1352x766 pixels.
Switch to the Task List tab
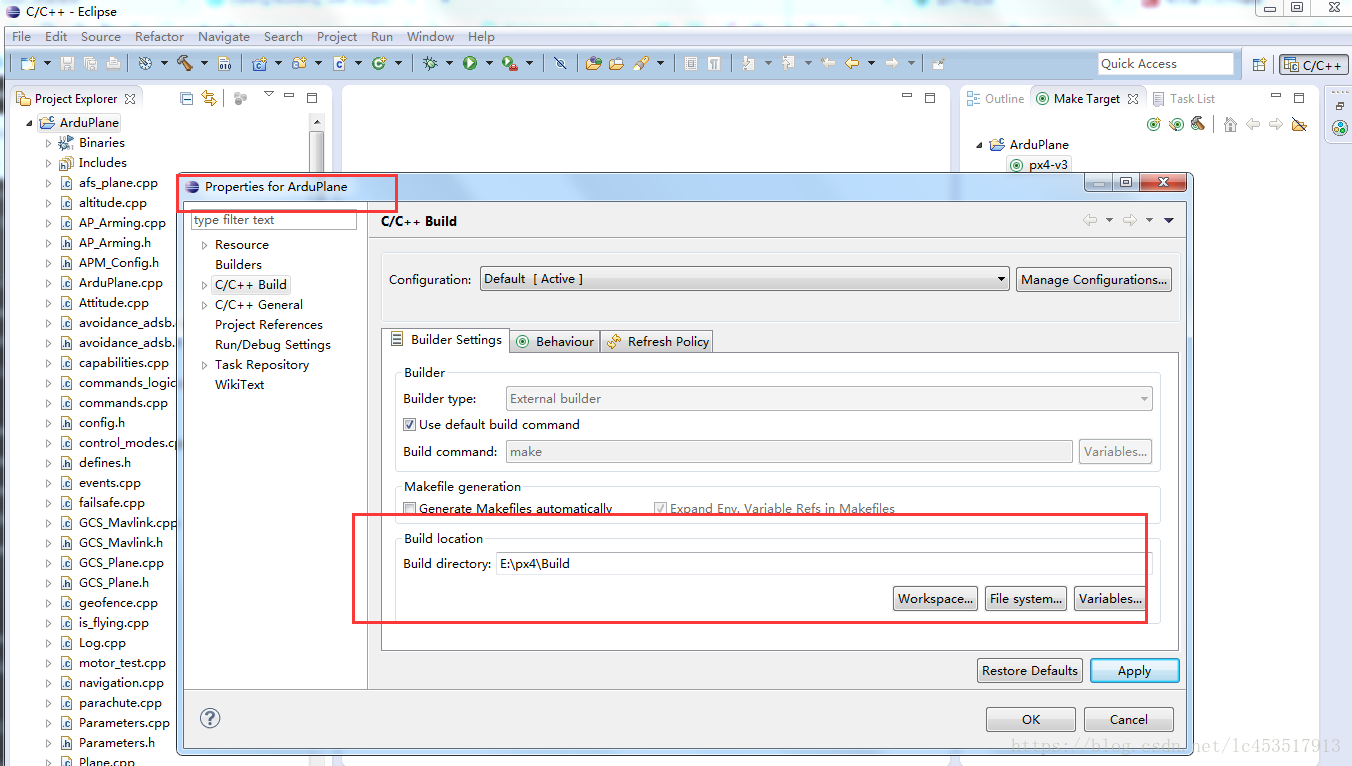click(1183, 98)
